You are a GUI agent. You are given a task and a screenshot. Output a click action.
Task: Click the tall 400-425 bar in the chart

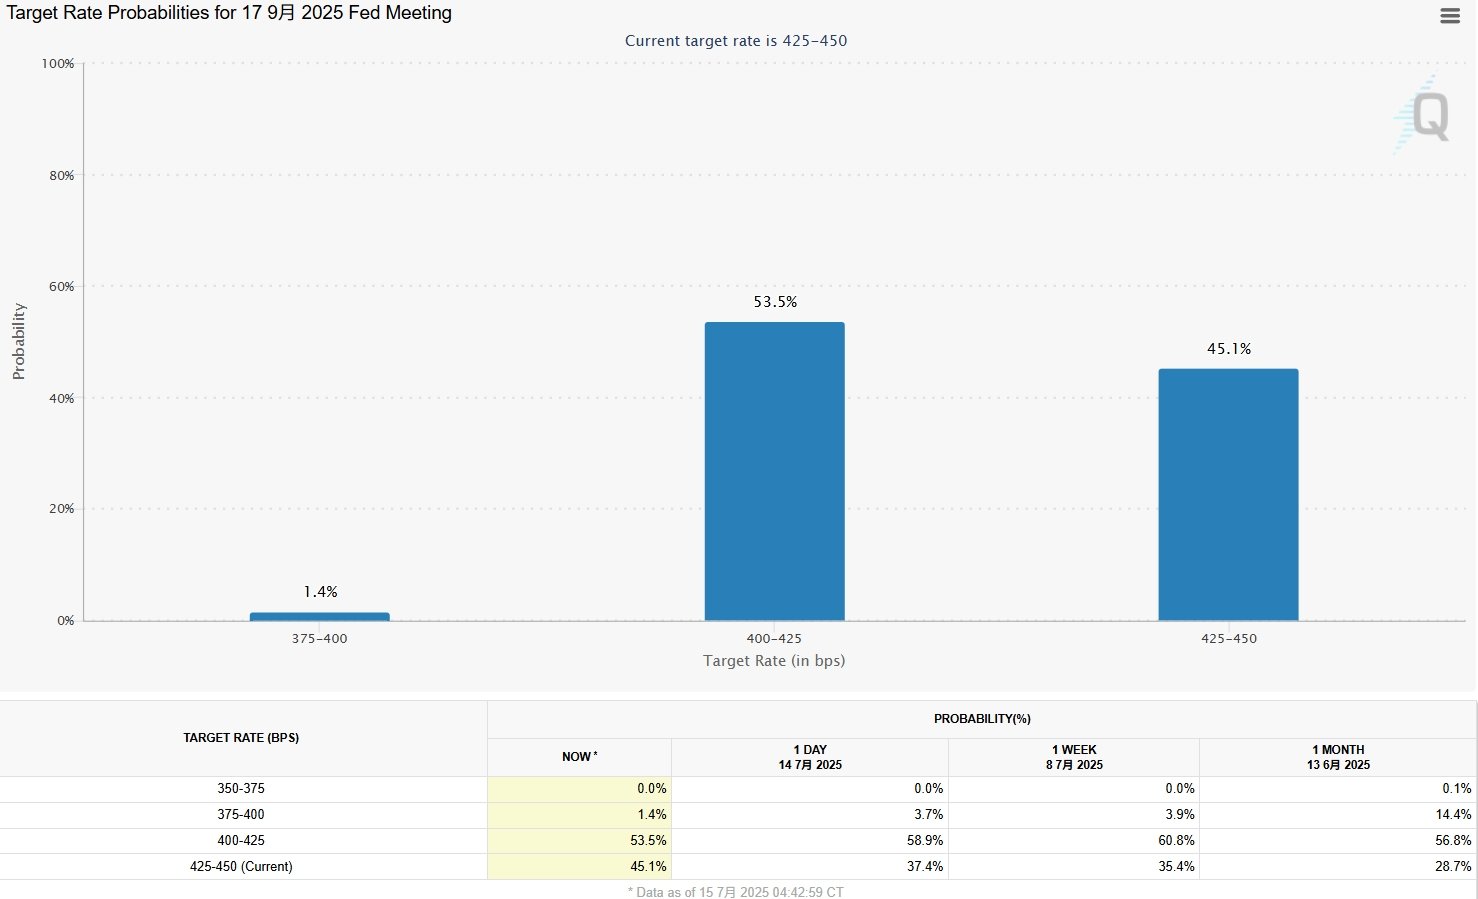[x=774, y=471]
